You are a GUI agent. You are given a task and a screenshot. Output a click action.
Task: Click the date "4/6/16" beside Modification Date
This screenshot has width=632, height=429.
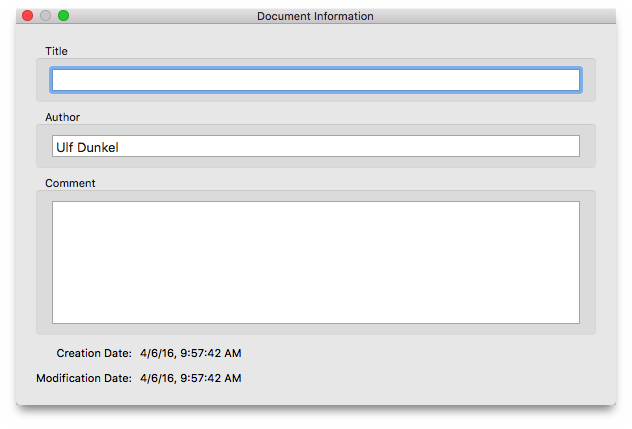157,378
